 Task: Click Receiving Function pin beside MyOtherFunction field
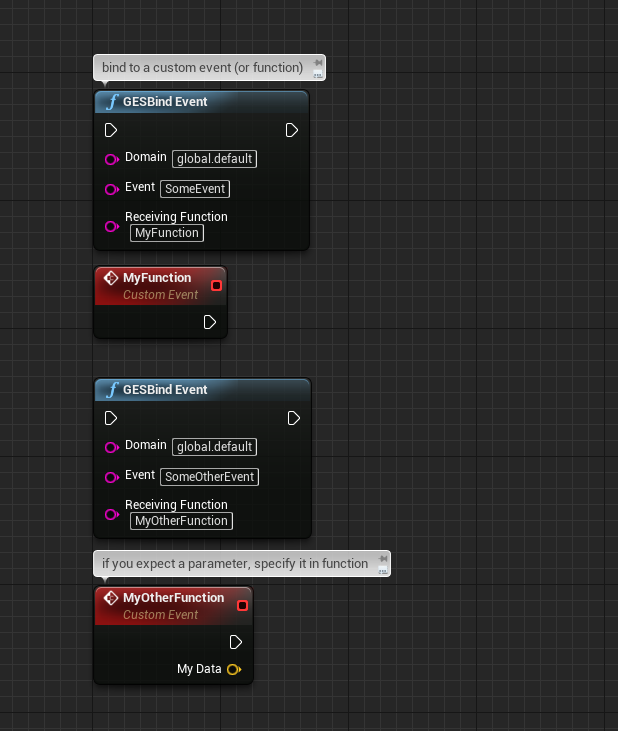pyautogui.click(x=112, y=515)
